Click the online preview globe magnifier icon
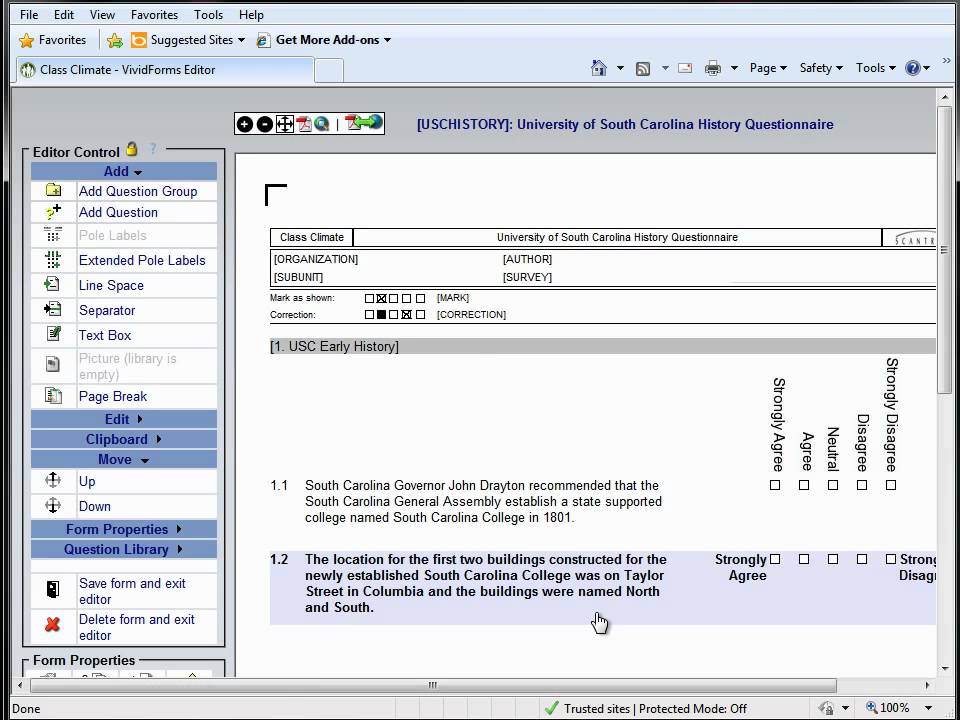Image resolution: width=960 pixels, height=720 pixels. (x=321, y=124)
